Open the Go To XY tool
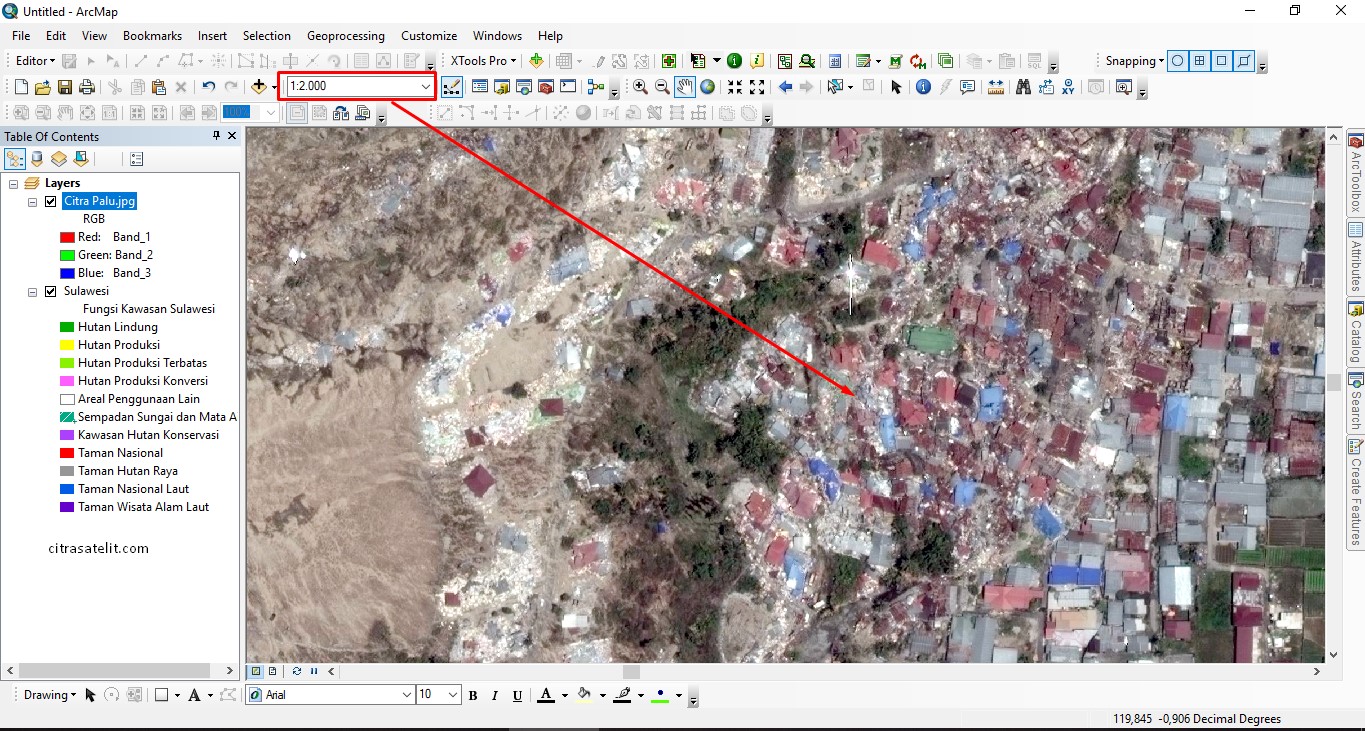1365x731 pixels. [1069, 87]
